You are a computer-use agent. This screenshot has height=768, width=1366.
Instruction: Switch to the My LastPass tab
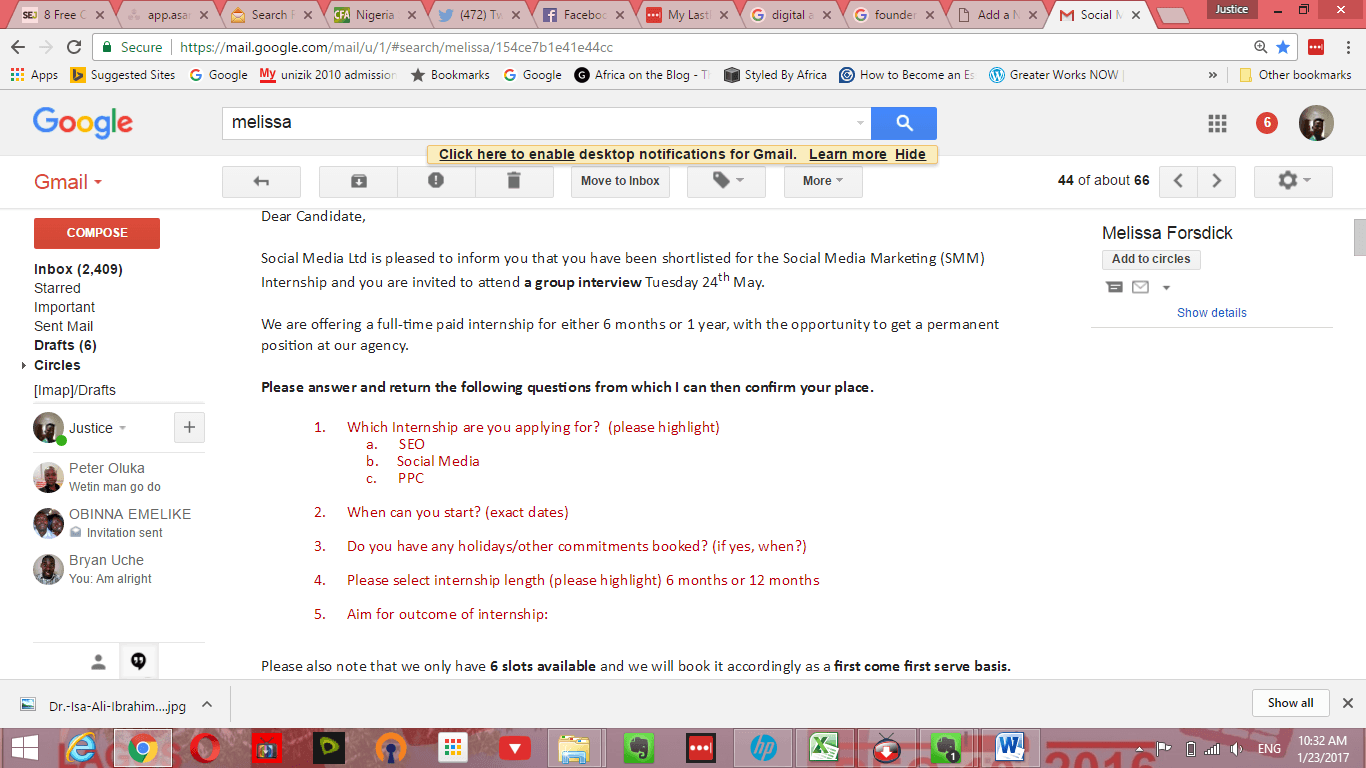pos(681,15)
